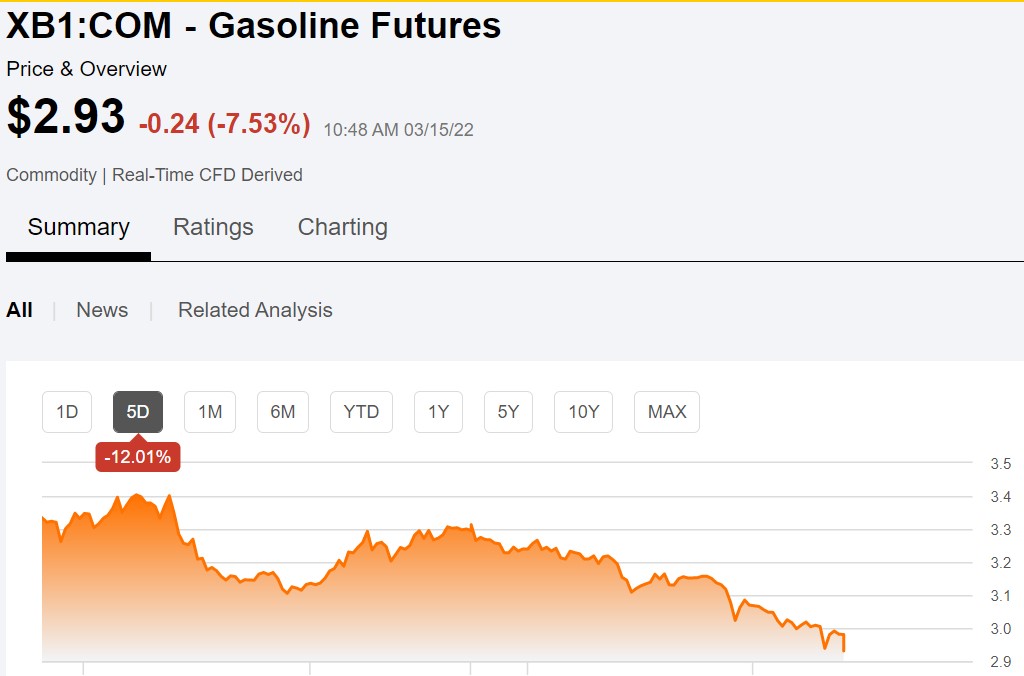Show the YTD price chart
The height and width of the screenshot is (676, 1024).
(x=361, y=412)
